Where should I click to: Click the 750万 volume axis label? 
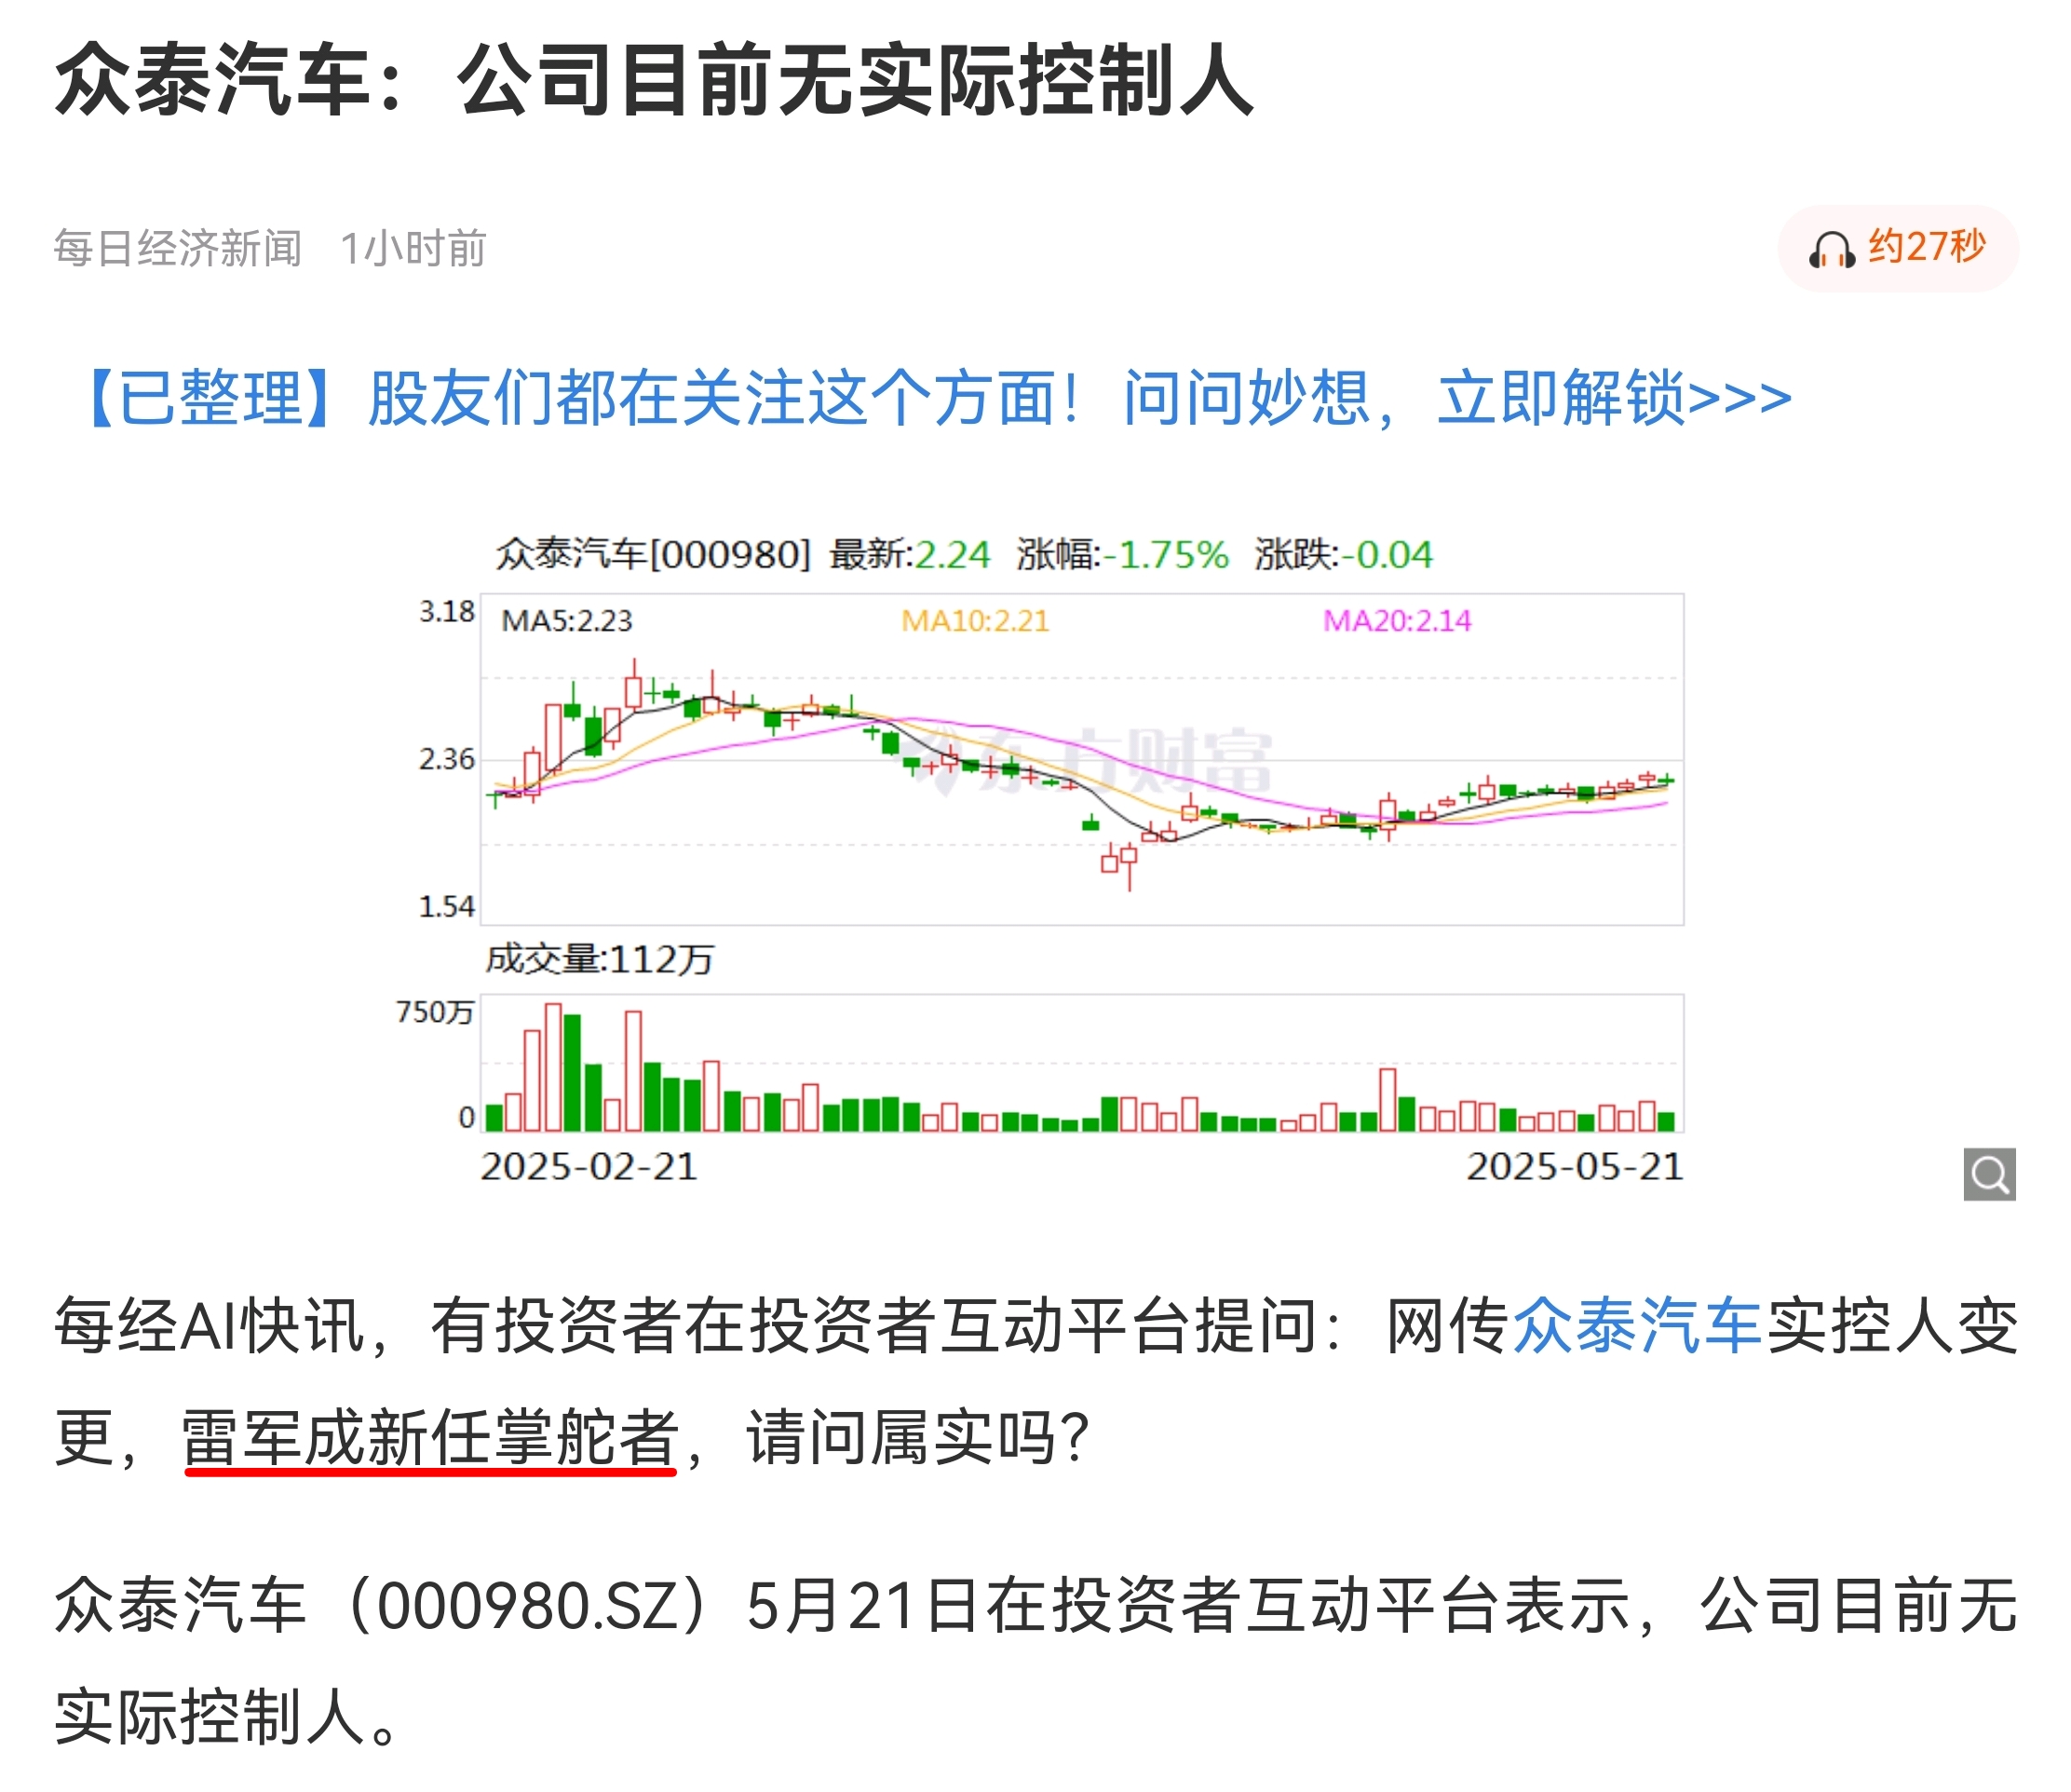pos(435,1012)
